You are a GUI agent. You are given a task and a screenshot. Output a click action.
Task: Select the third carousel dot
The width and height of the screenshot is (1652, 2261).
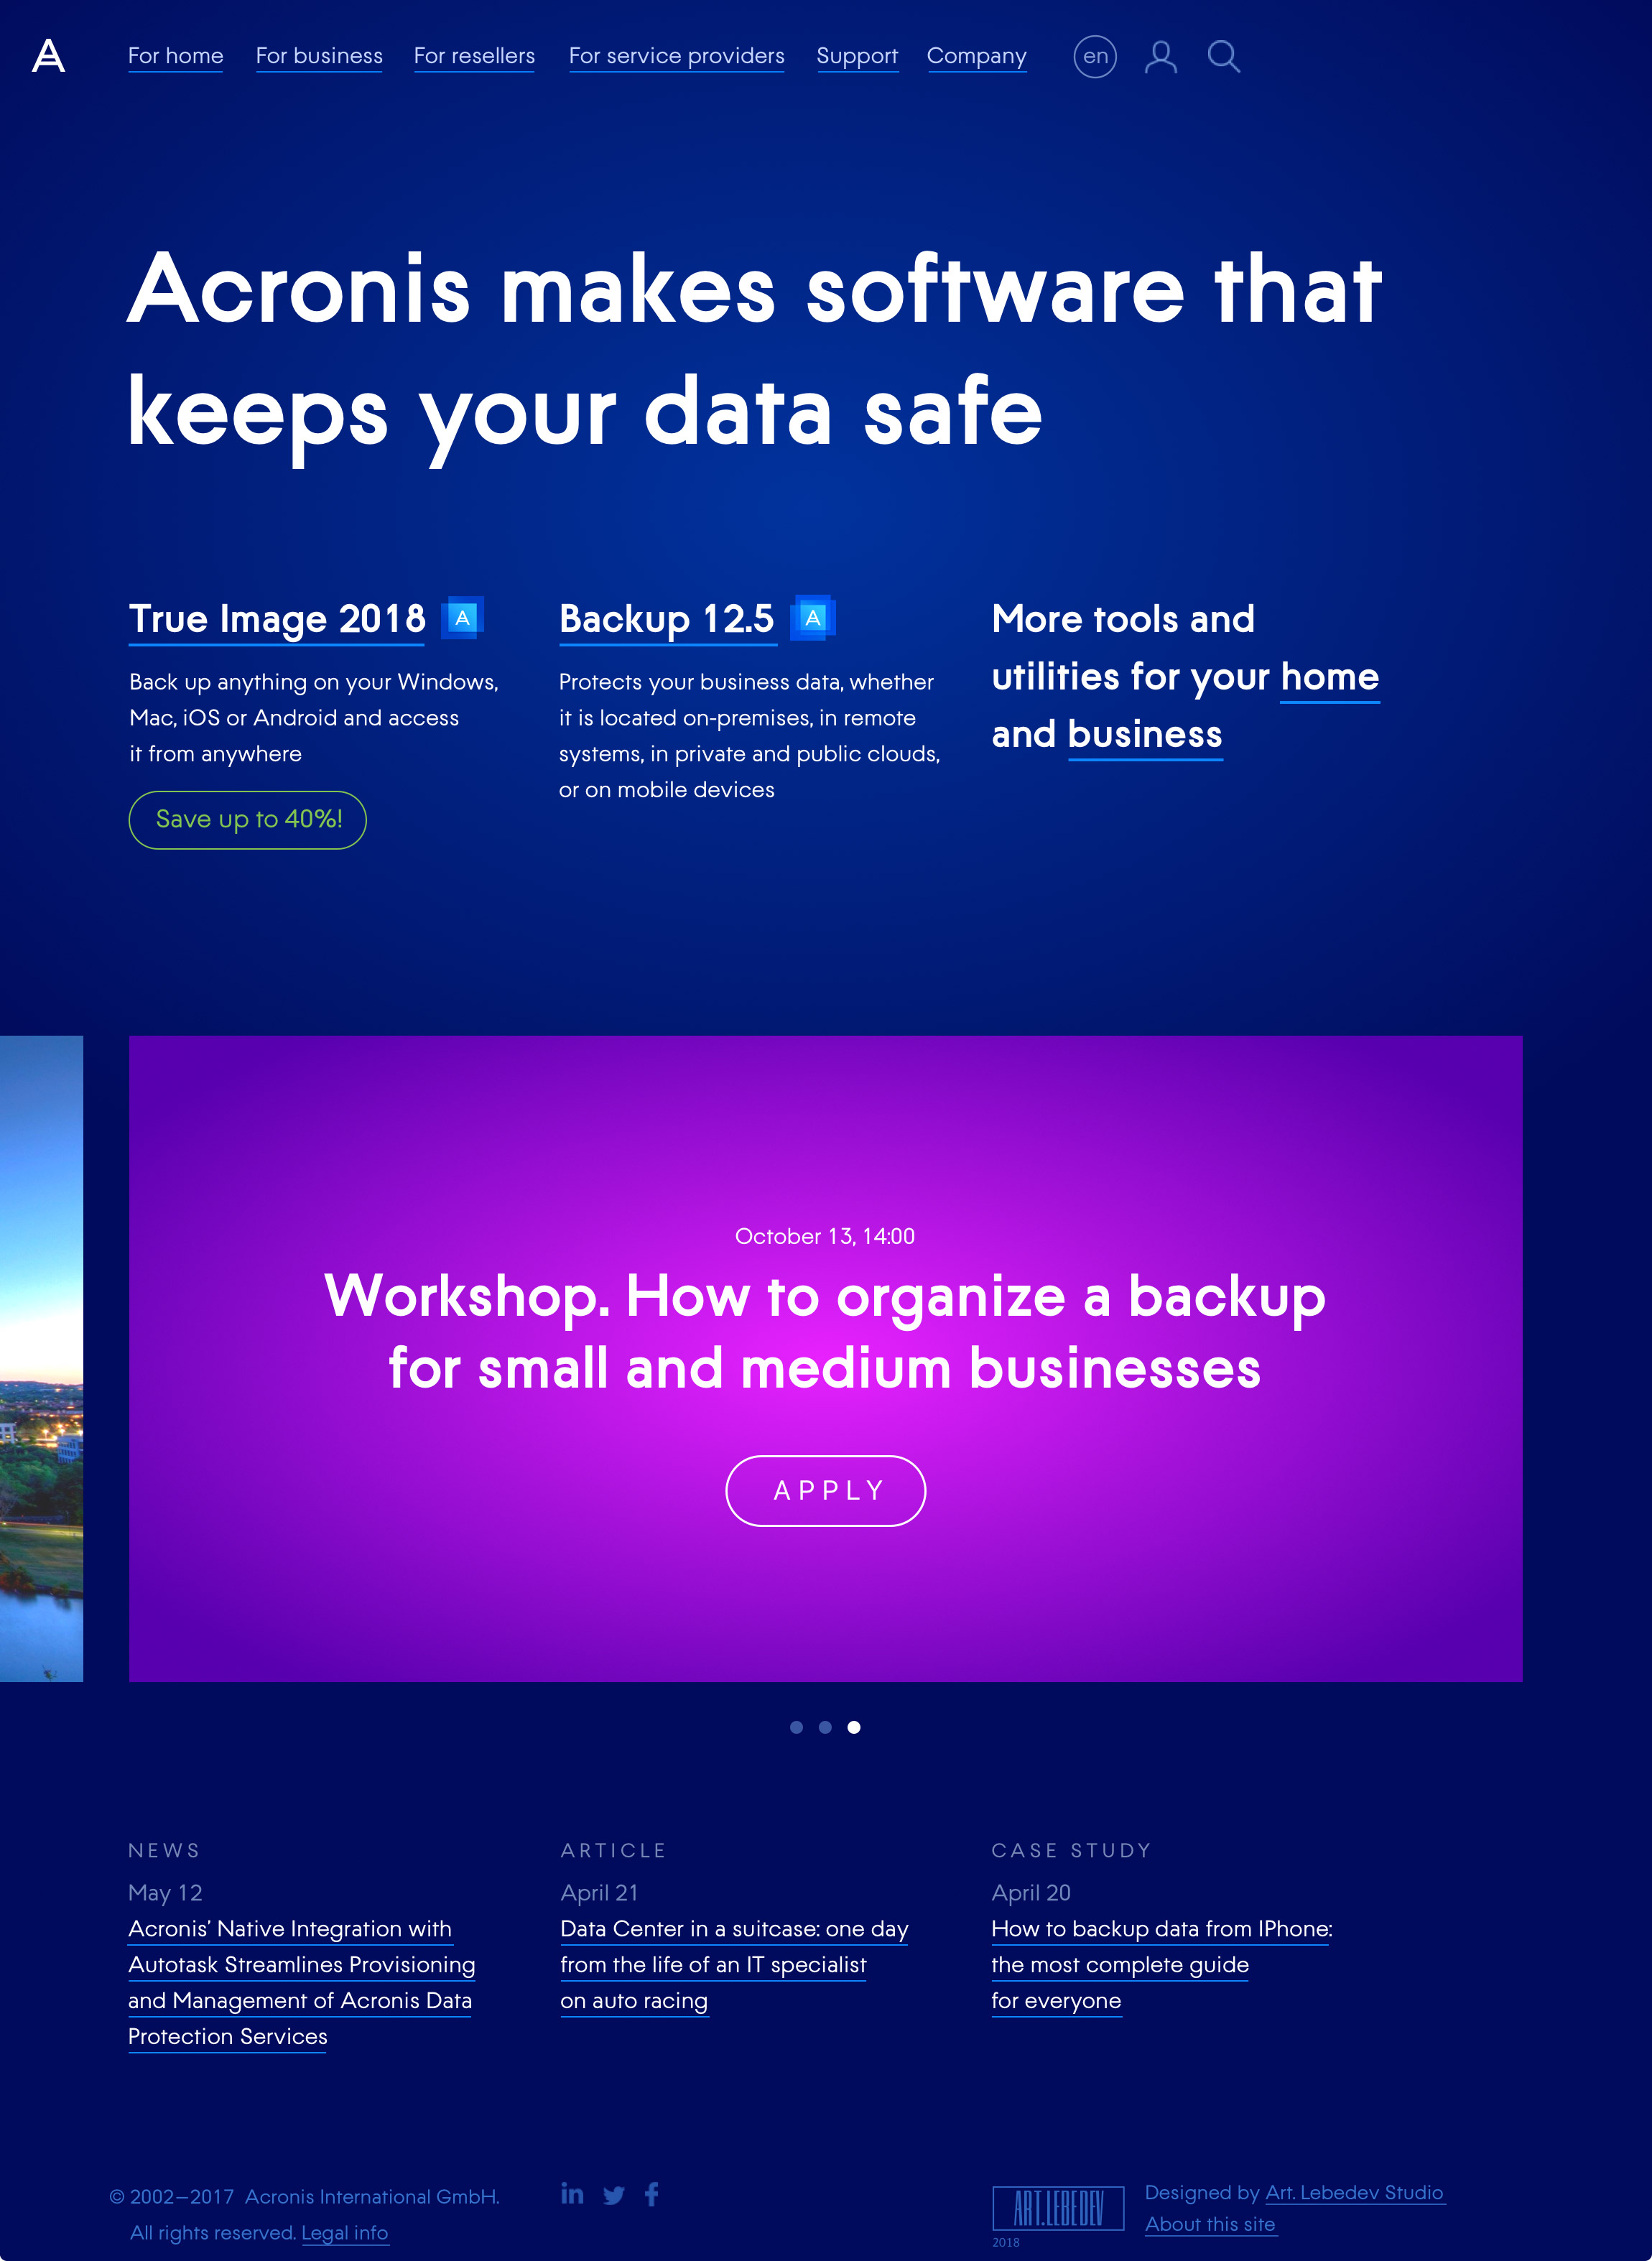tap(854, 1727)
